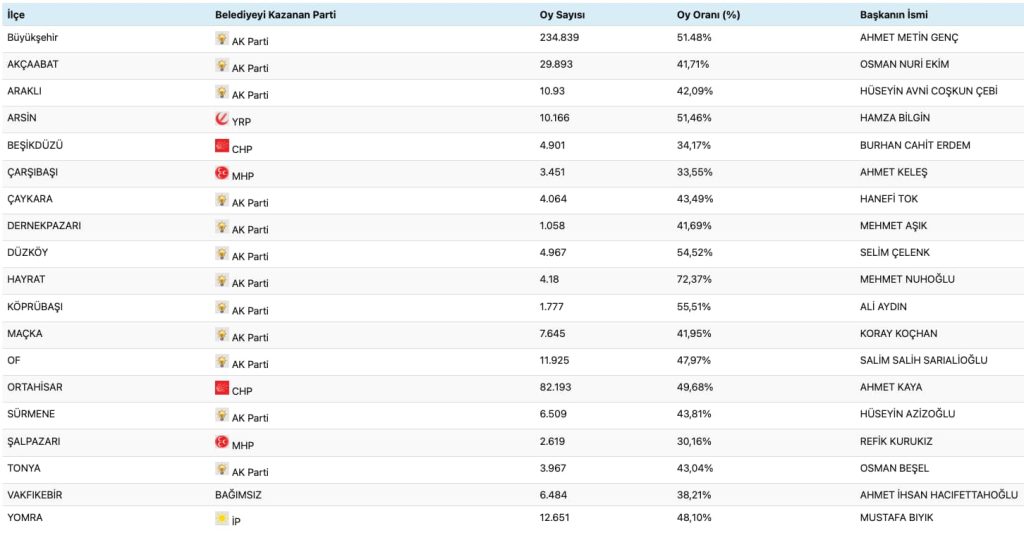The image size is (1024, 533).
Task: Click AK Parti logo in Büyükşehir row
Action: coord(222,38)
